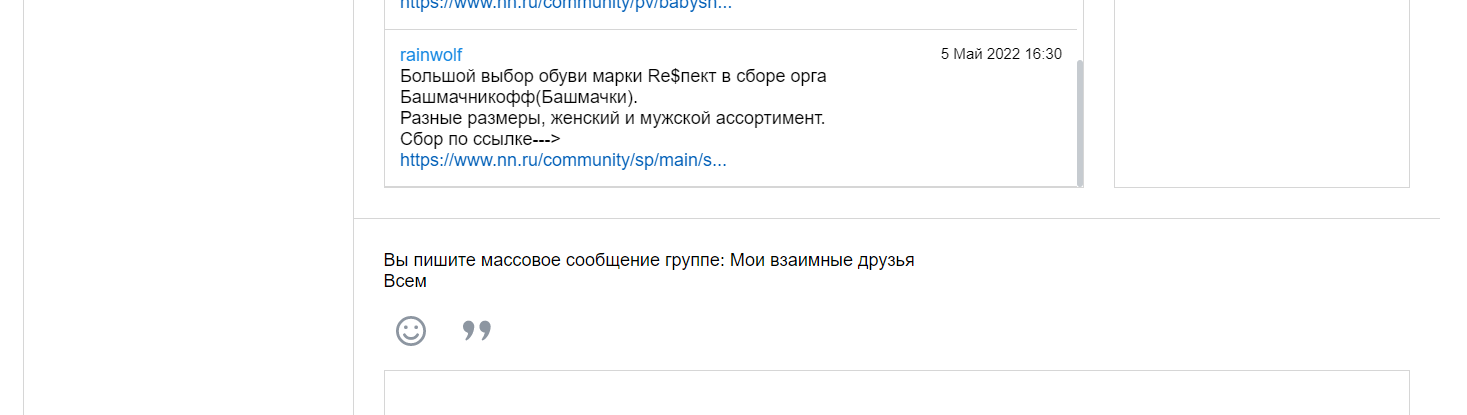Click inside the rainwolf message block
Screen dimensions: 1467x415
pos(730,108)
